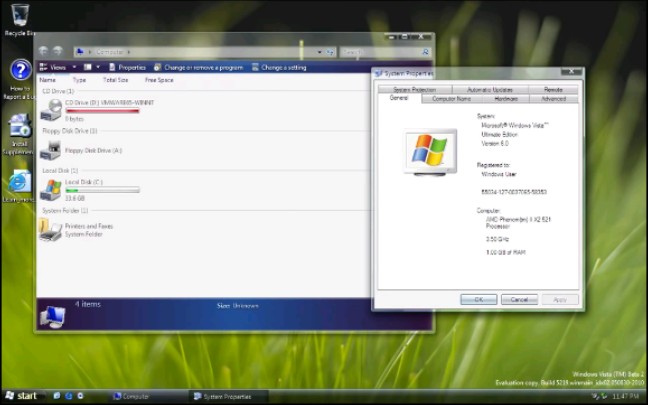Click the Local Disk (C:) usage bar

pyautogui.click(x=102, y=190)
